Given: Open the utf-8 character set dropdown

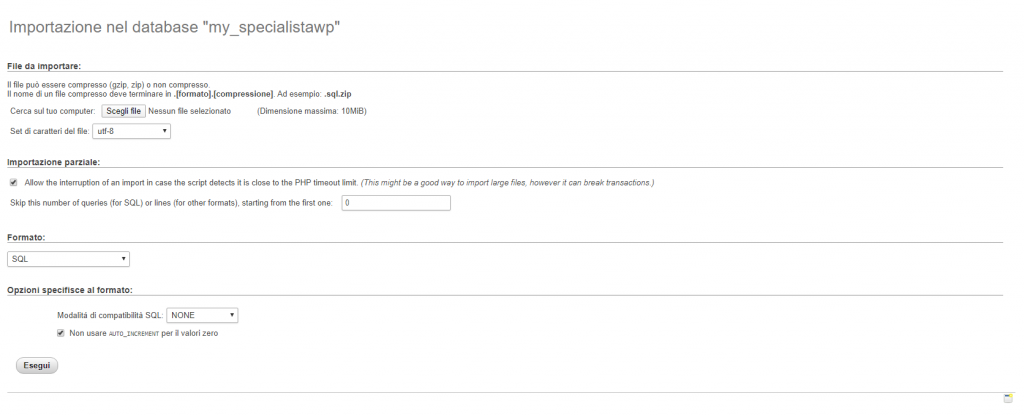Looking at the screenshot, I should 131,131.
